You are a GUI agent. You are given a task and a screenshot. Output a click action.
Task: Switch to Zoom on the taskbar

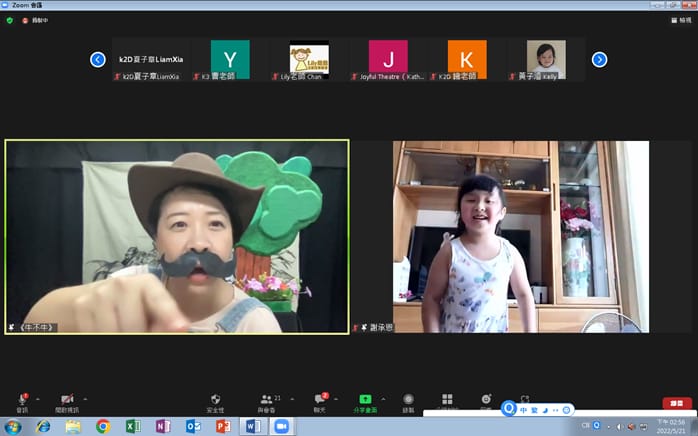point(281,427)
